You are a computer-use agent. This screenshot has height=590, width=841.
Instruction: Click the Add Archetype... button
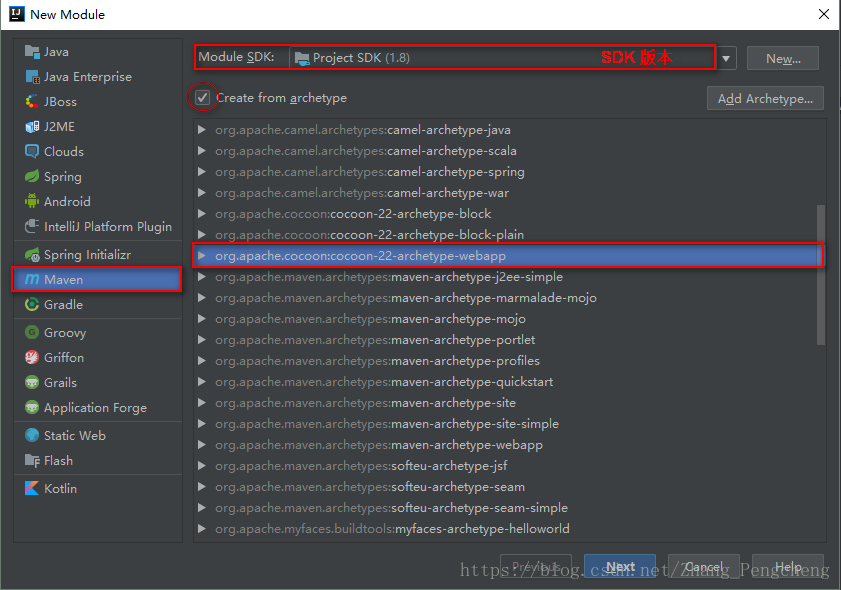(765, 99)
